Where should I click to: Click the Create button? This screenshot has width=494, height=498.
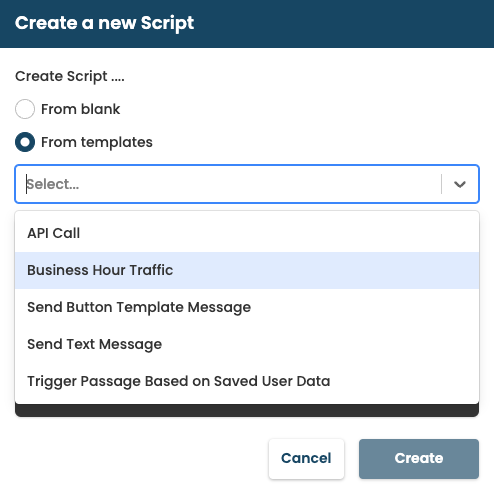pos(419,459)
